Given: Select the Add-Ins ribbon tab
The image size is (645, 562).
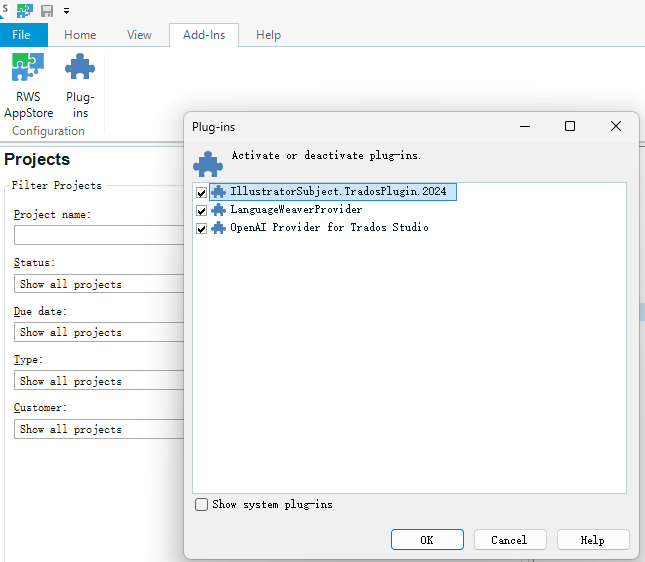Looking at the screenshot, I should (204, 35).
